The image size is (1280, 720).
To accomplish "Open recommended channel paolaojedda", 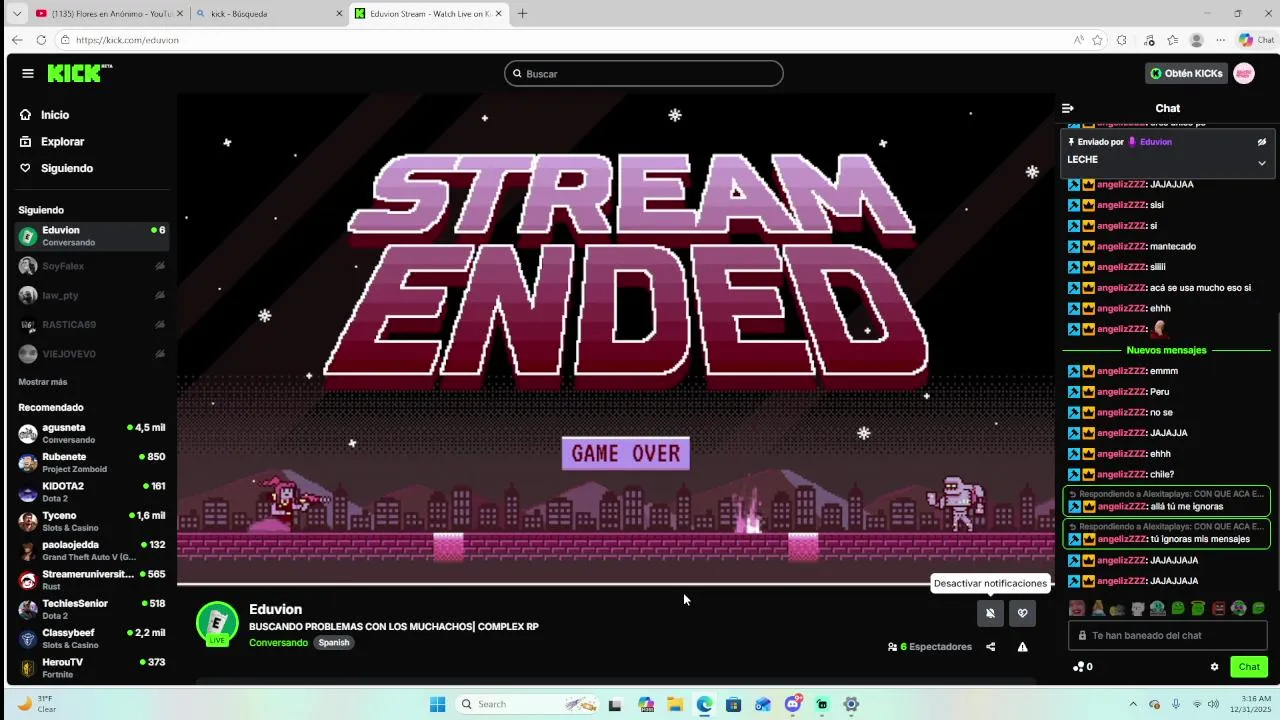I will point(93,550).
